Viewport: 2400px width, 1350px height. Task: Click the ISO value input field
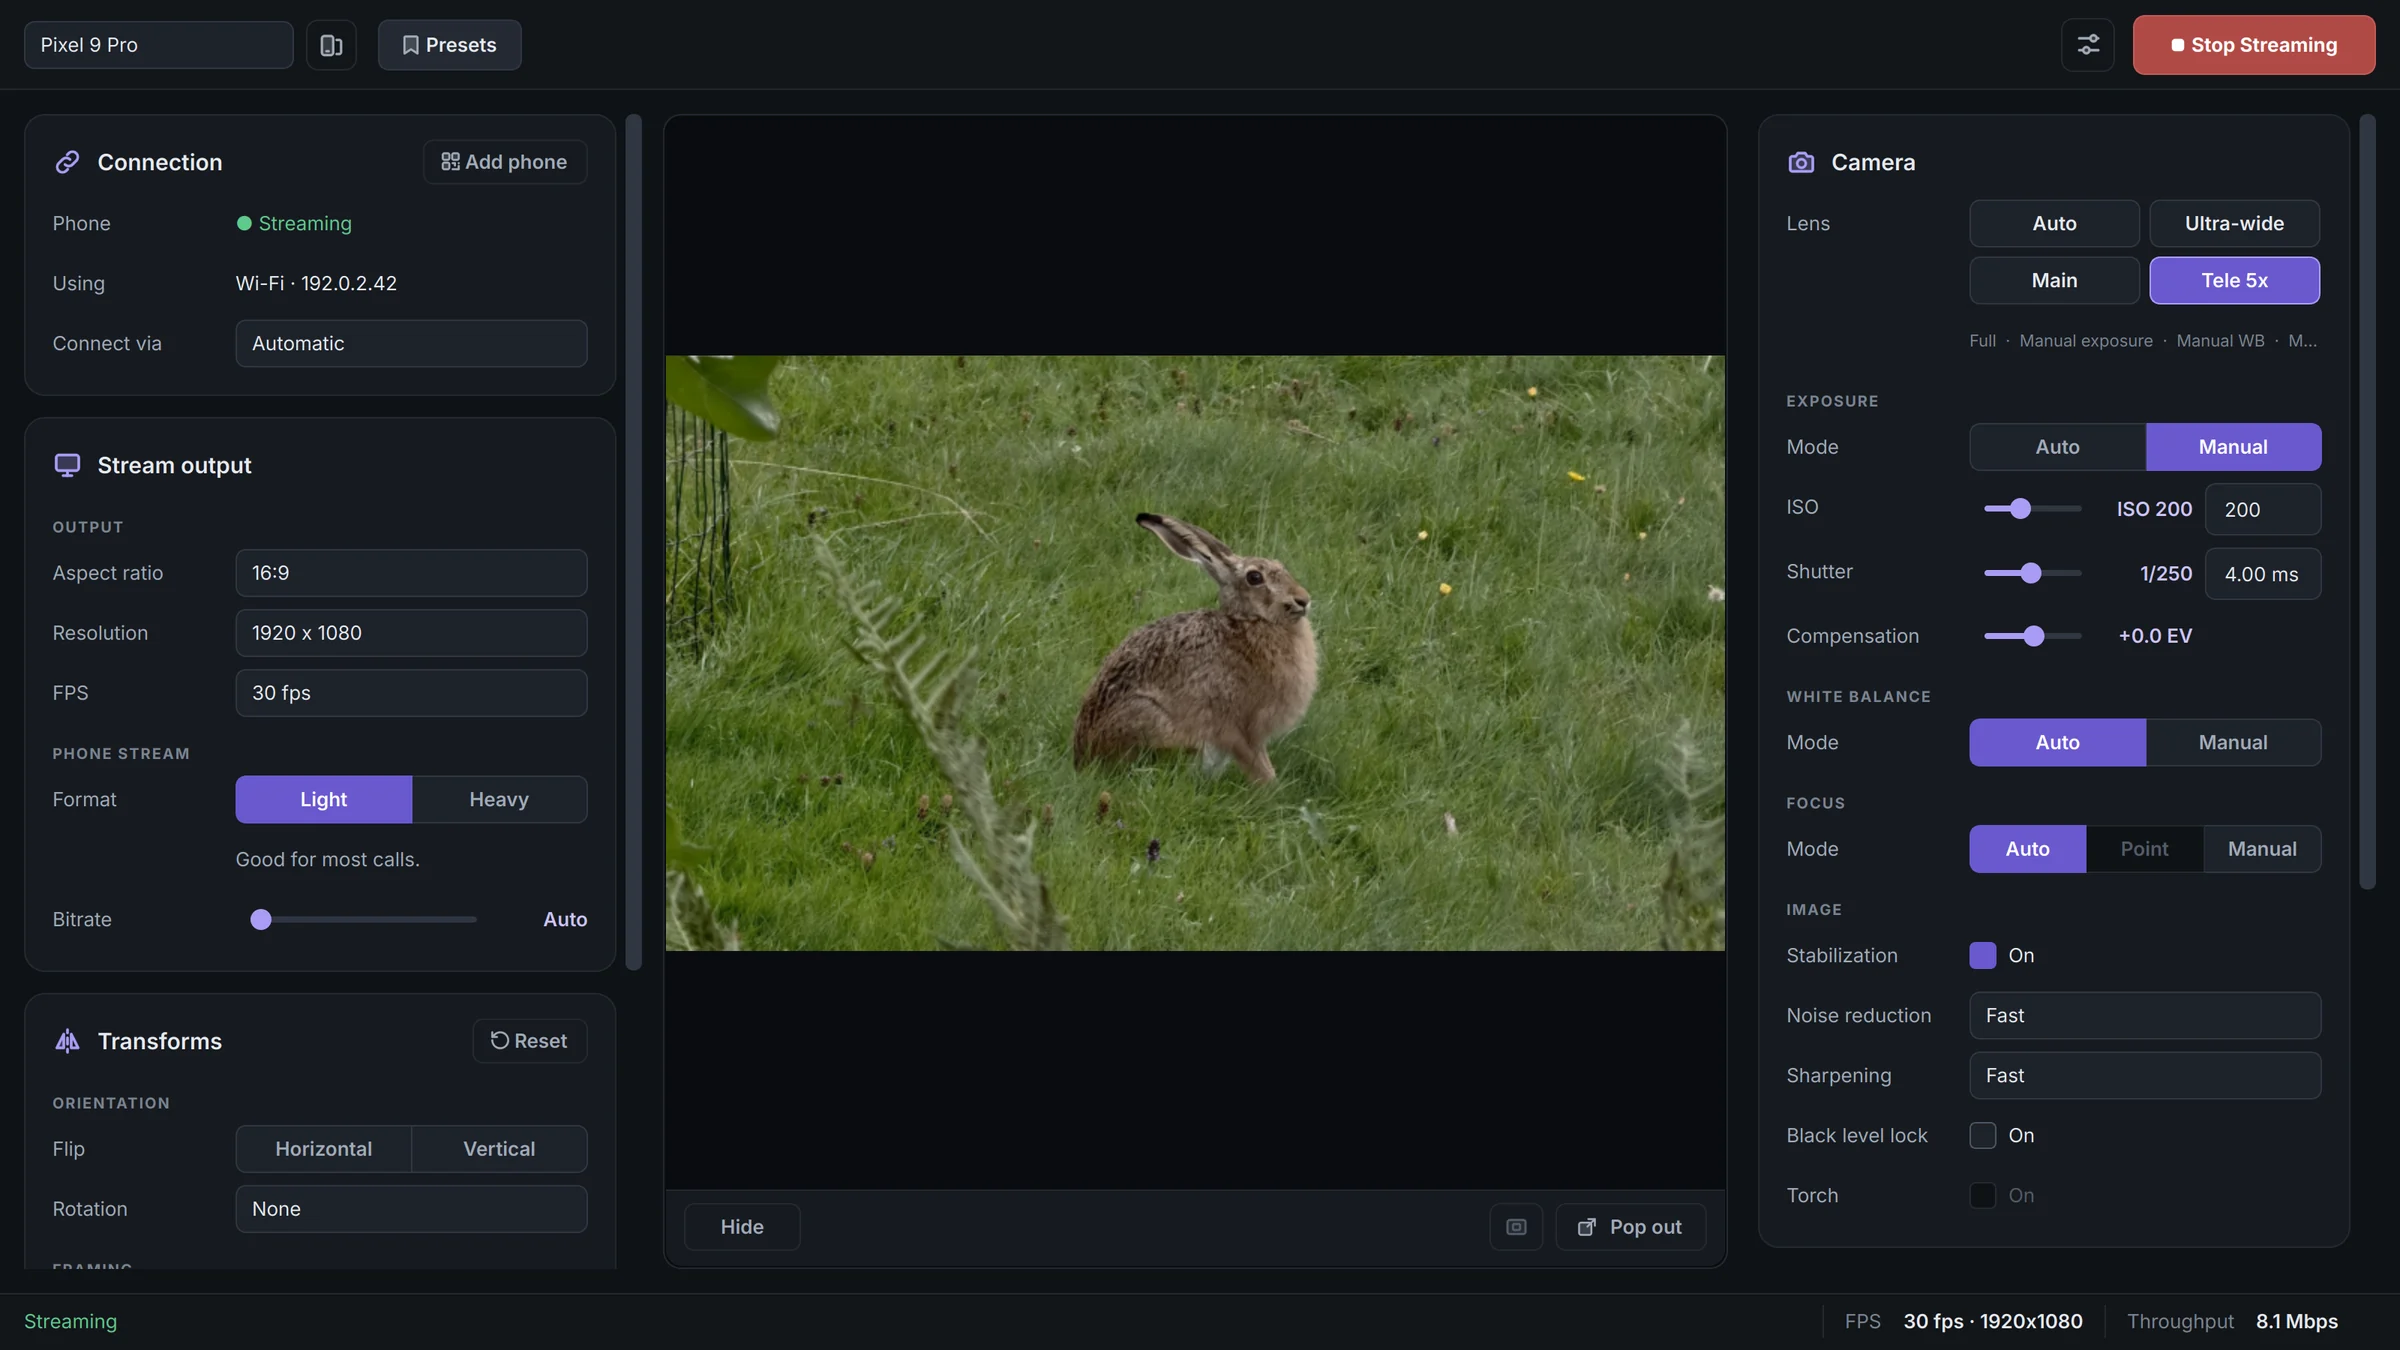2263,509
